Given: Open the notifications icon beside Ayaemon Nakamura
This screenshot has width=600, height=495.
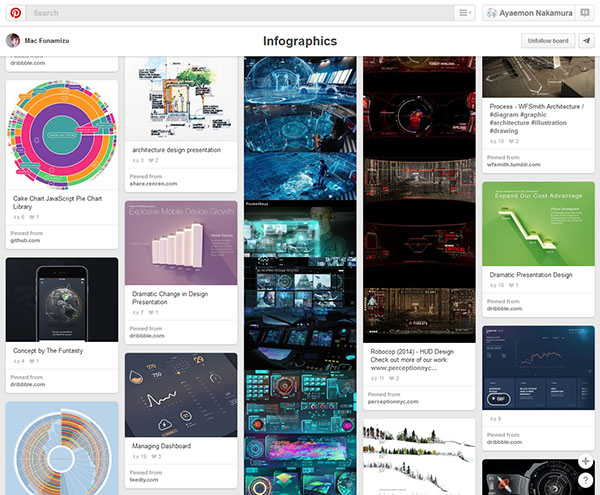Looking at the screenshot, I should (585, 13).
